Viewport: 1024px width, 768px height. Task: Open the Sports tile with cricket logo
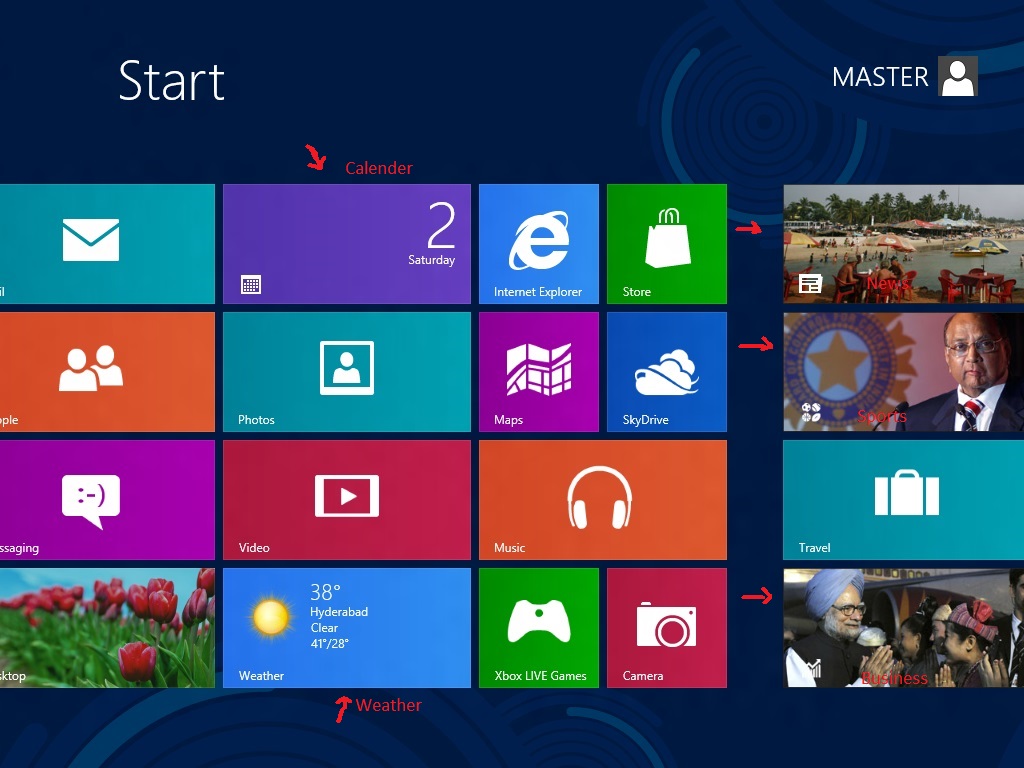[904, 372]
